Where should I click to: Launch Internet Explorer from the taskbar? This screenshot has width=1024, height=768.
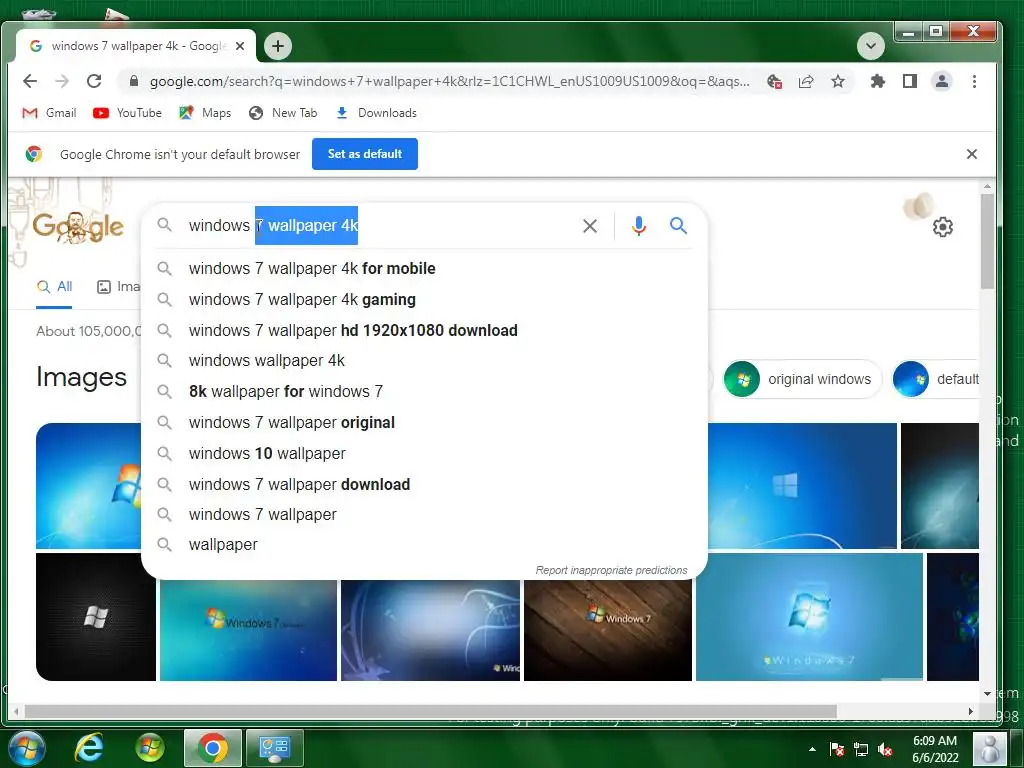click(88, 748)
